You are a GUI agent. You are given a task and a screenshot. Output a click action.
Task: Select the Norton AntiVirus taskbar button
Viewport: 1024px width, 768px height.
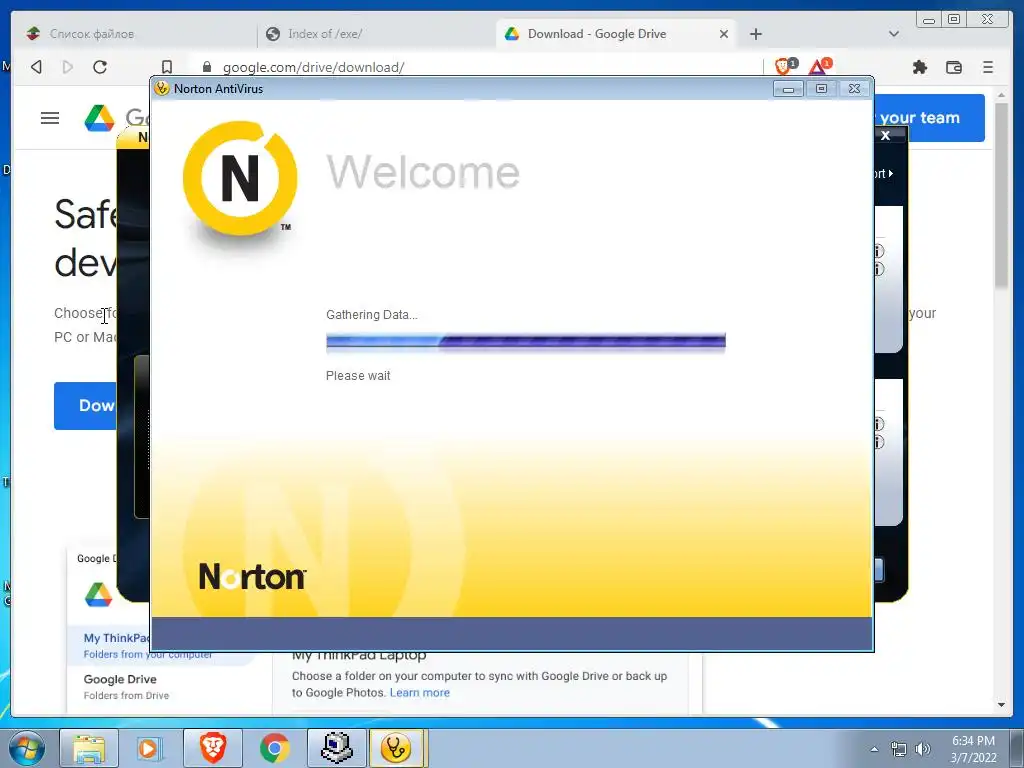398,748
